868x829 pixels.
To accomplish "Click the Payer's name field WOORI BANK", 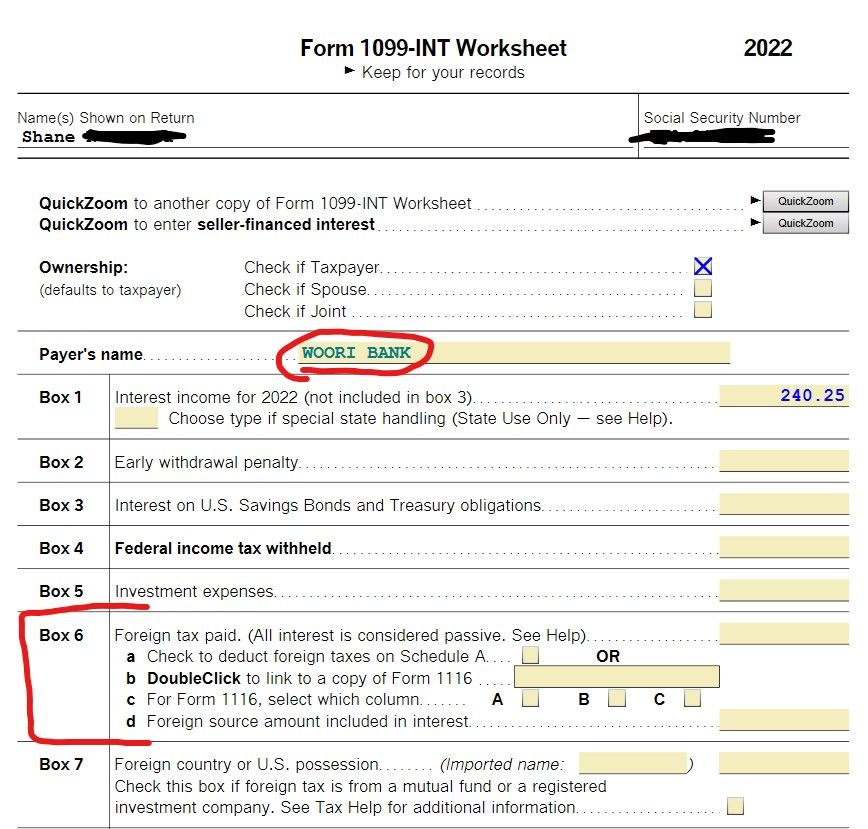I will [514, 353].
